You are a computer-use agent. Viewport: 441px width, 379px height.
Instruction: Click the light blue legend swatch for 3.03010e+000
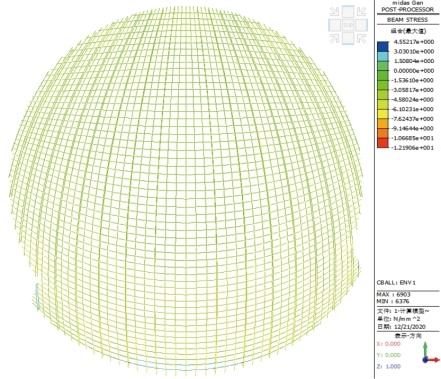pyautogui.click(x=383, y=56)
